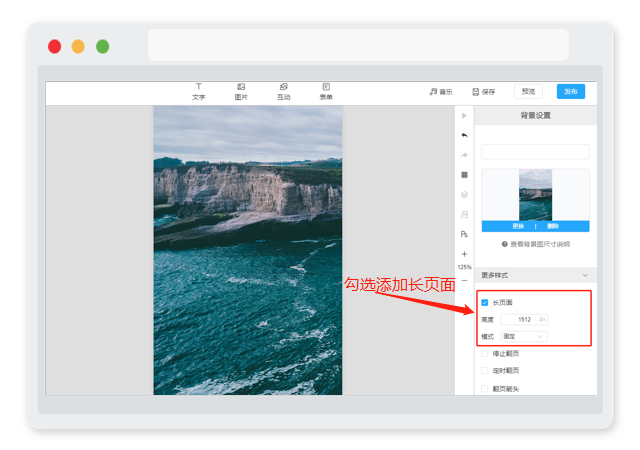Click the Ps import icon
Screen dimensions: 640x450
pyautogui.click(x=464, y=234)
